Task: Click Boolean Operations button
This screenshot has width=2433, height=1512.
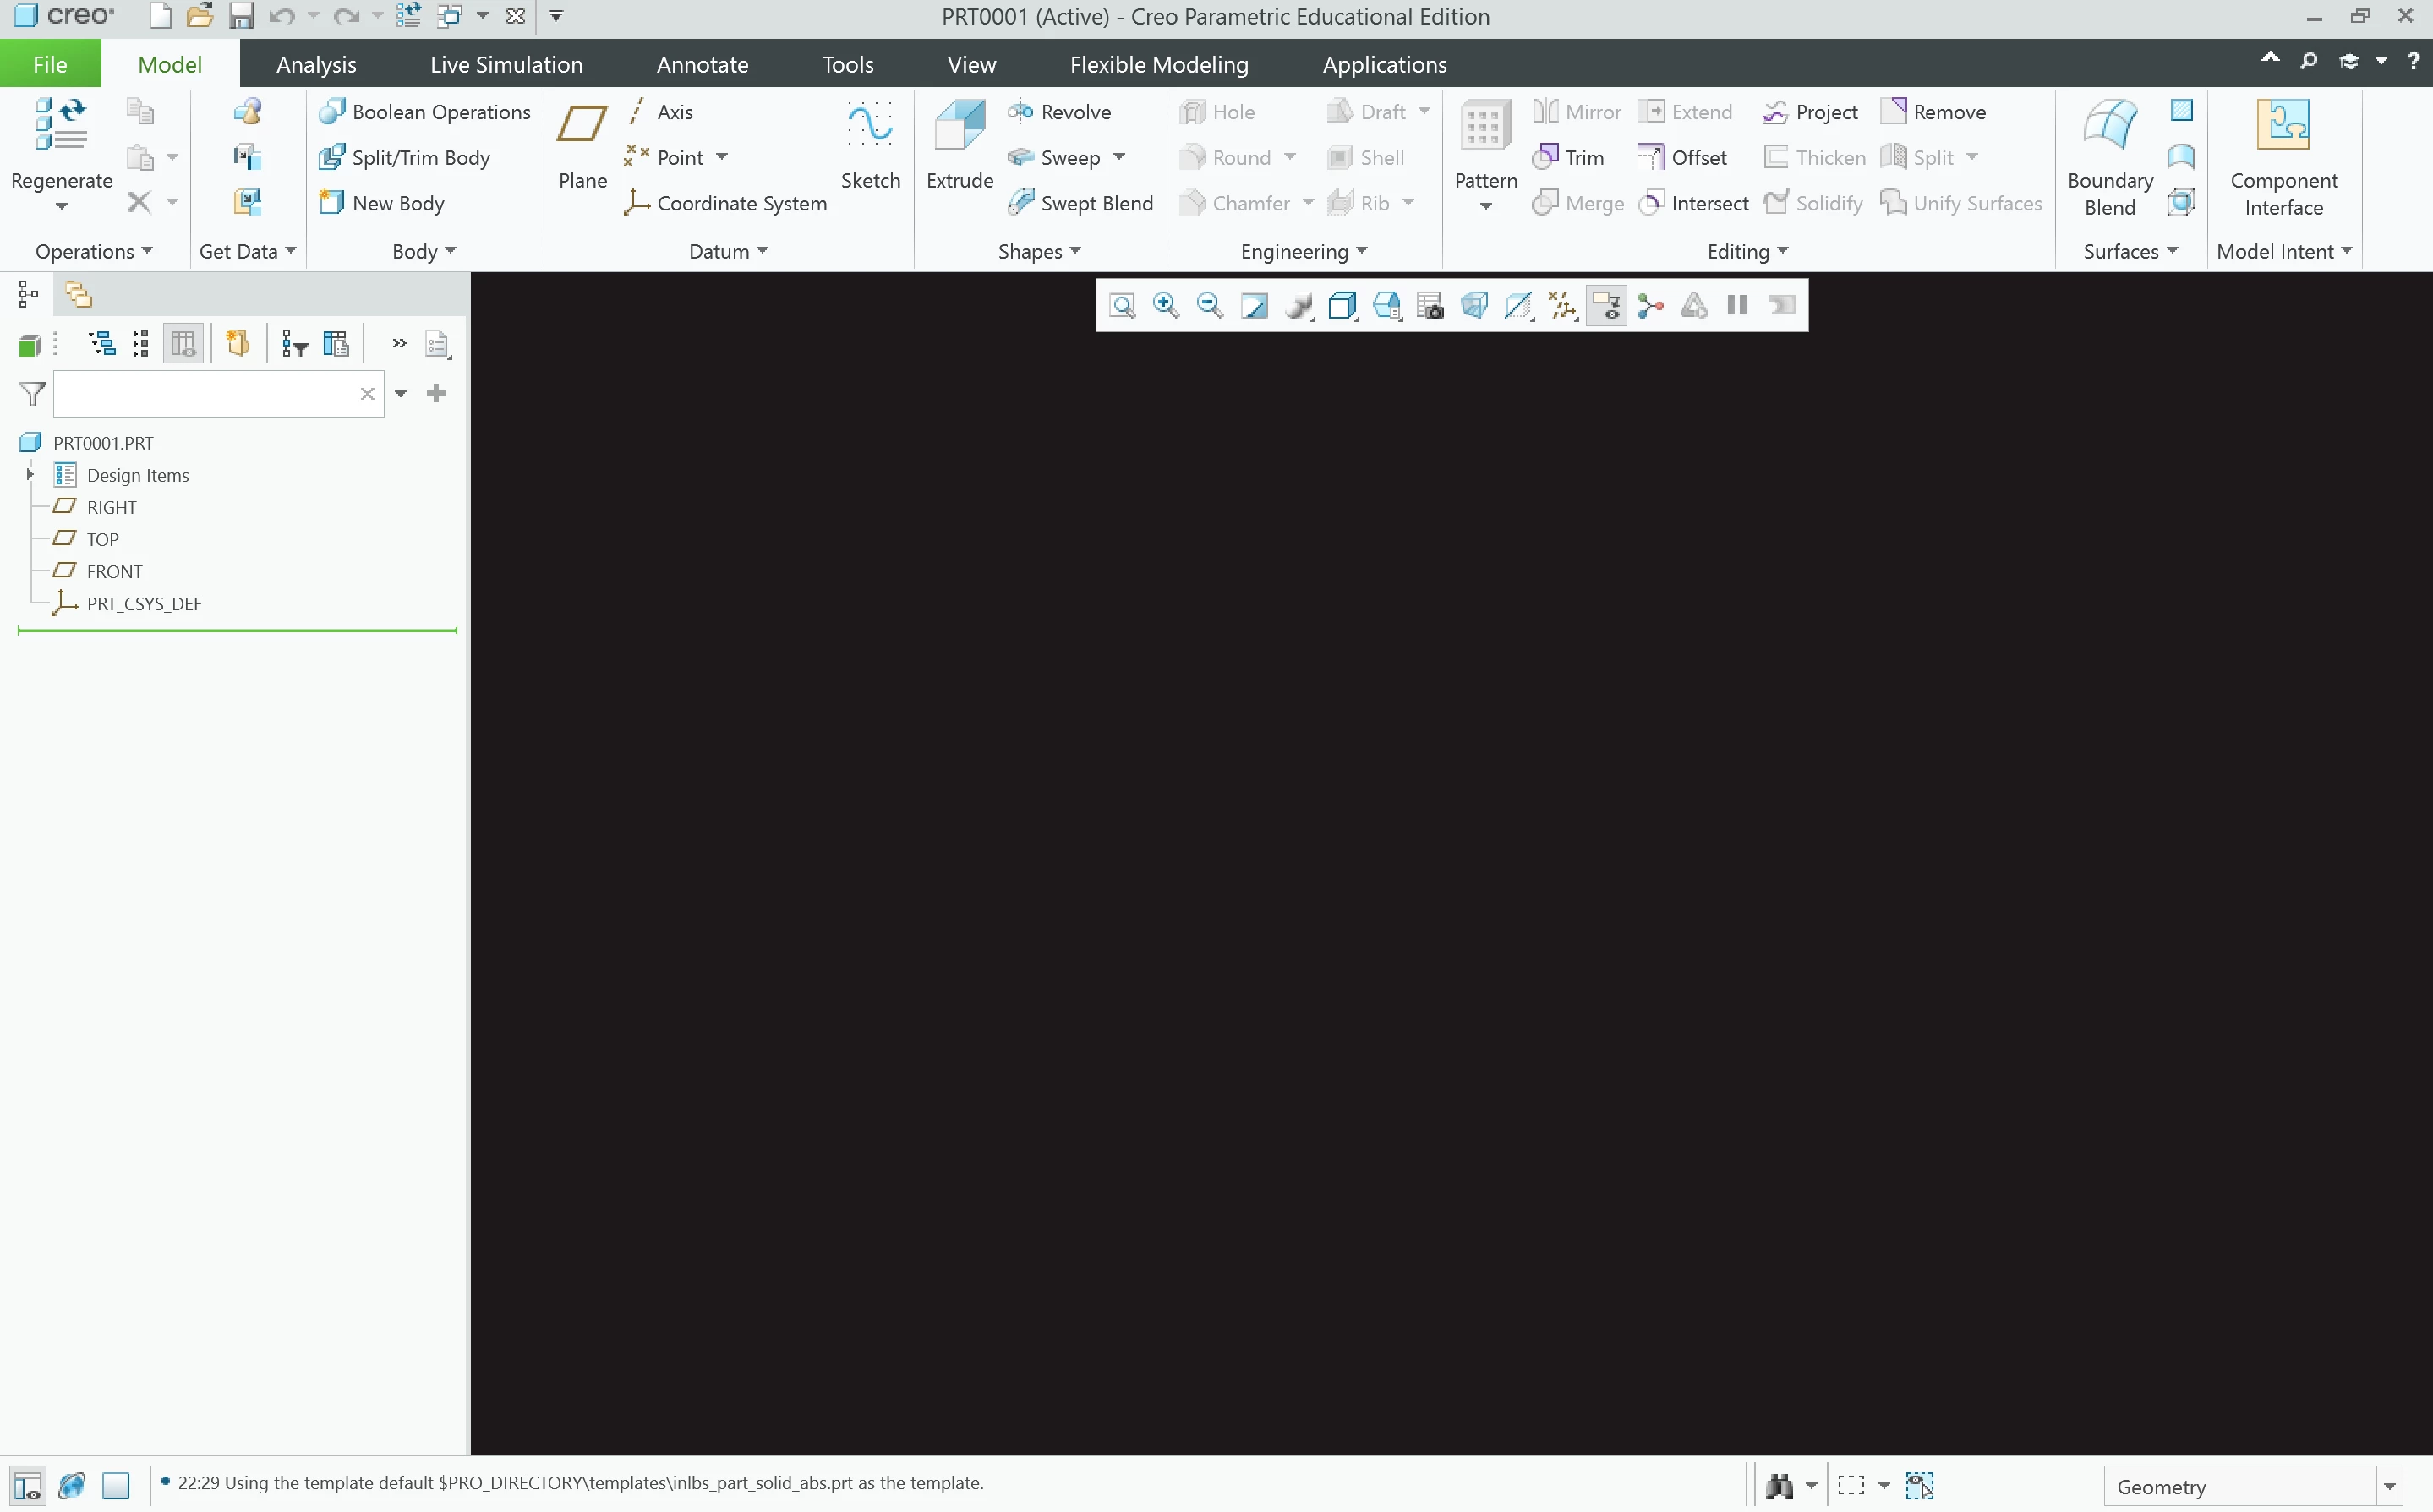Action: pyautogui.click(x=425, y=112)
